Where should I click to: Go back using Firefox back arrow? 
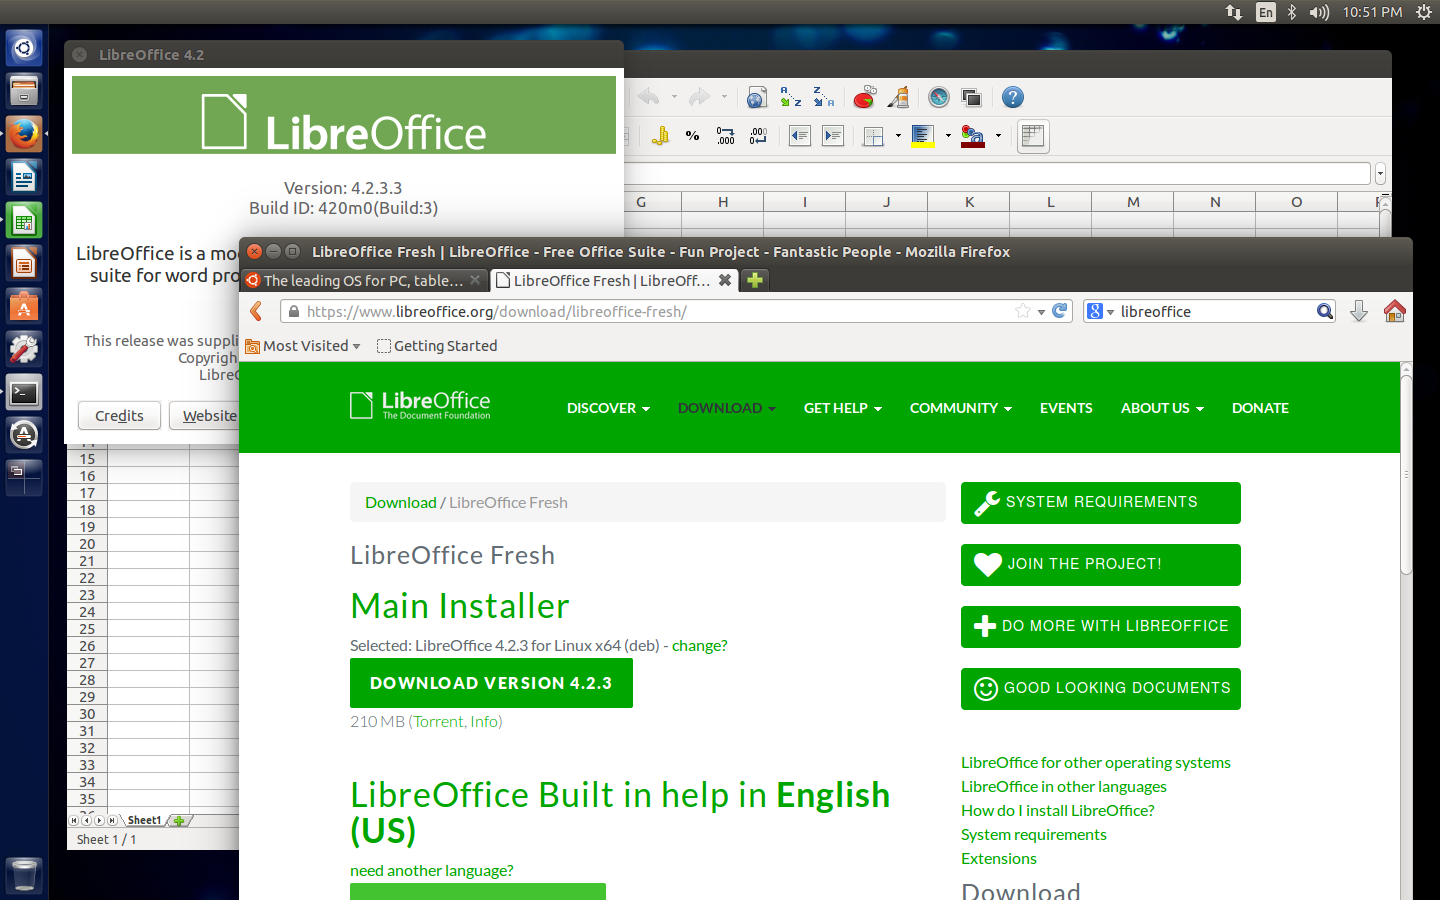[257, 311]
